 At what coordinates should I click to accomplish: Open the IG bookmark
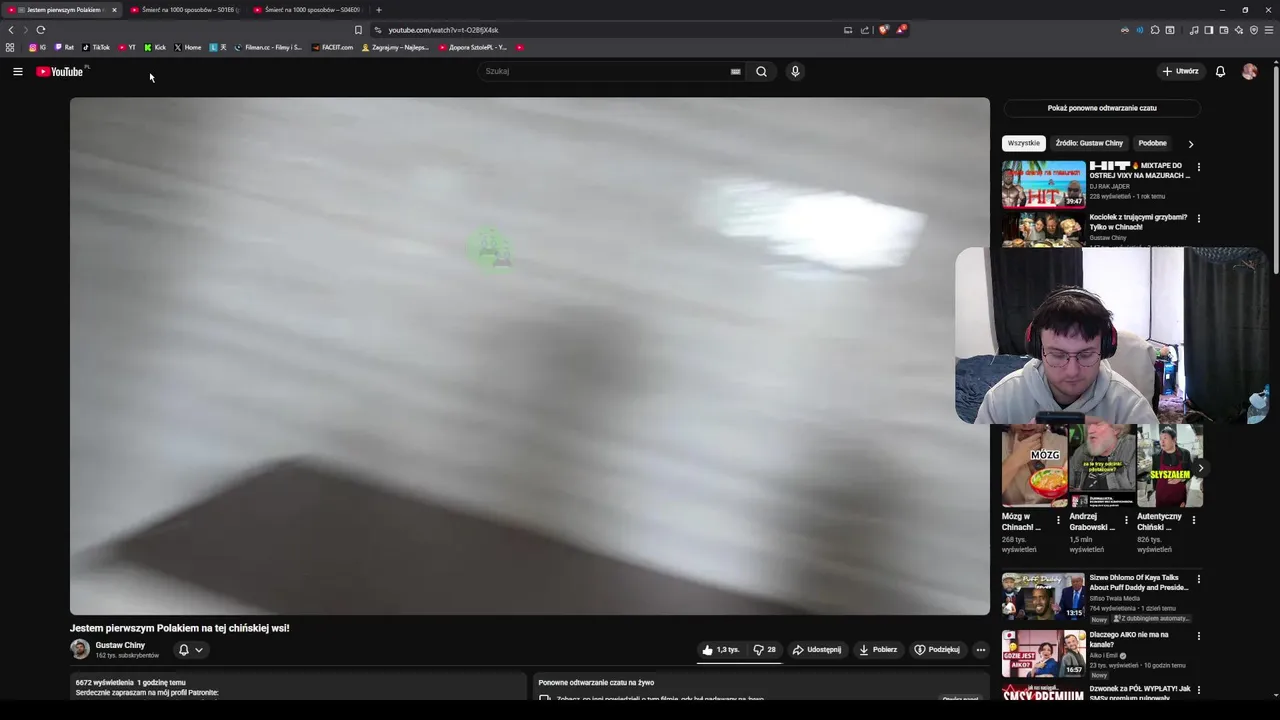(x=37, y=47)
